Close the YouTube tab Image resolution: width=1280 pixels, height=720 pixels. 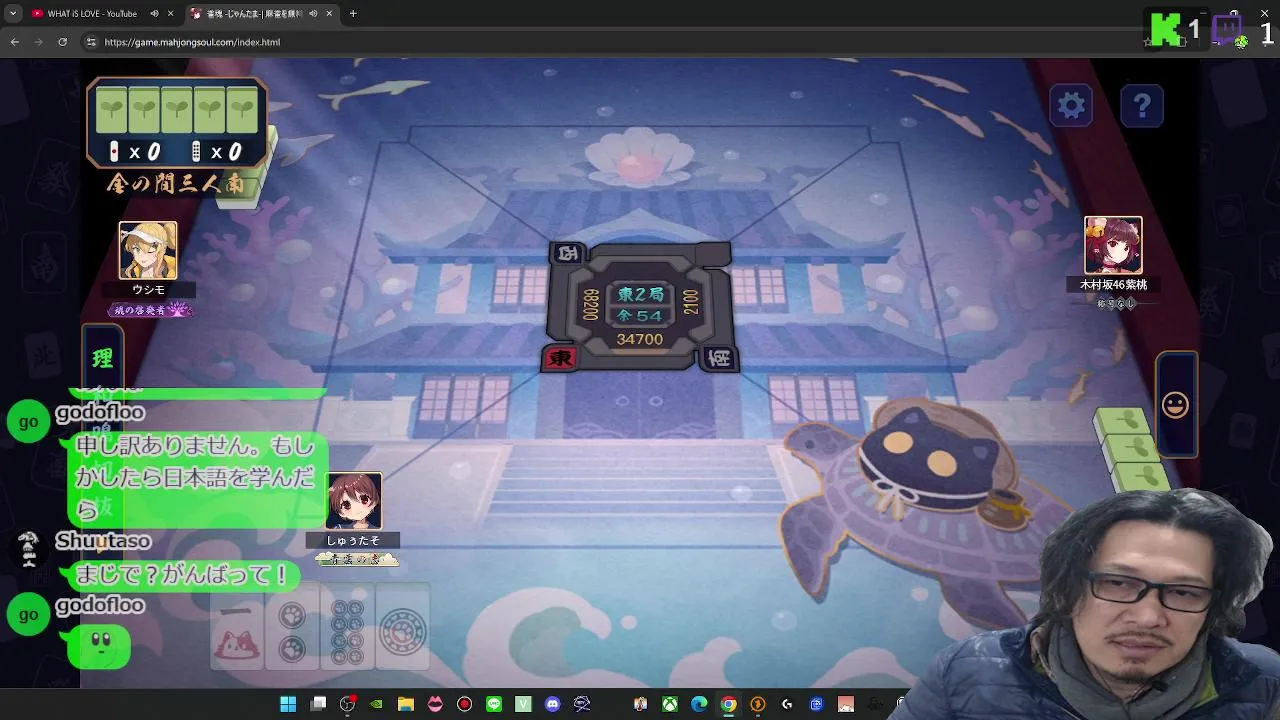click(170, 13)
